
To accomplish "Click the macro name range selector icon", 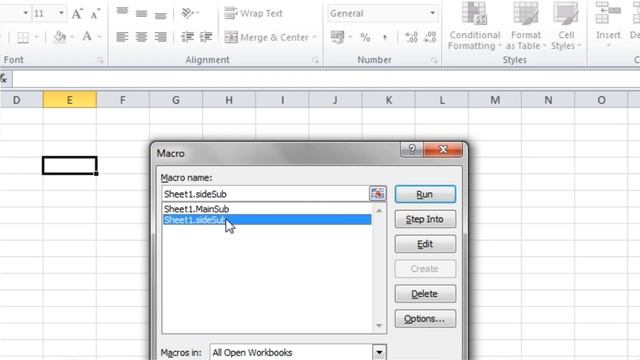I will pos(378,193).
